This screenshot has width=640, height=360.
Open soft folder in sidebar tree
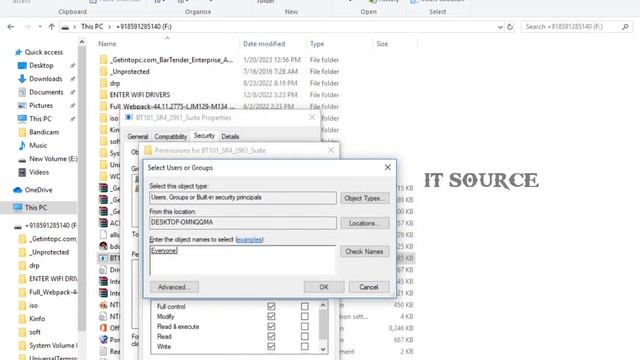35,332
